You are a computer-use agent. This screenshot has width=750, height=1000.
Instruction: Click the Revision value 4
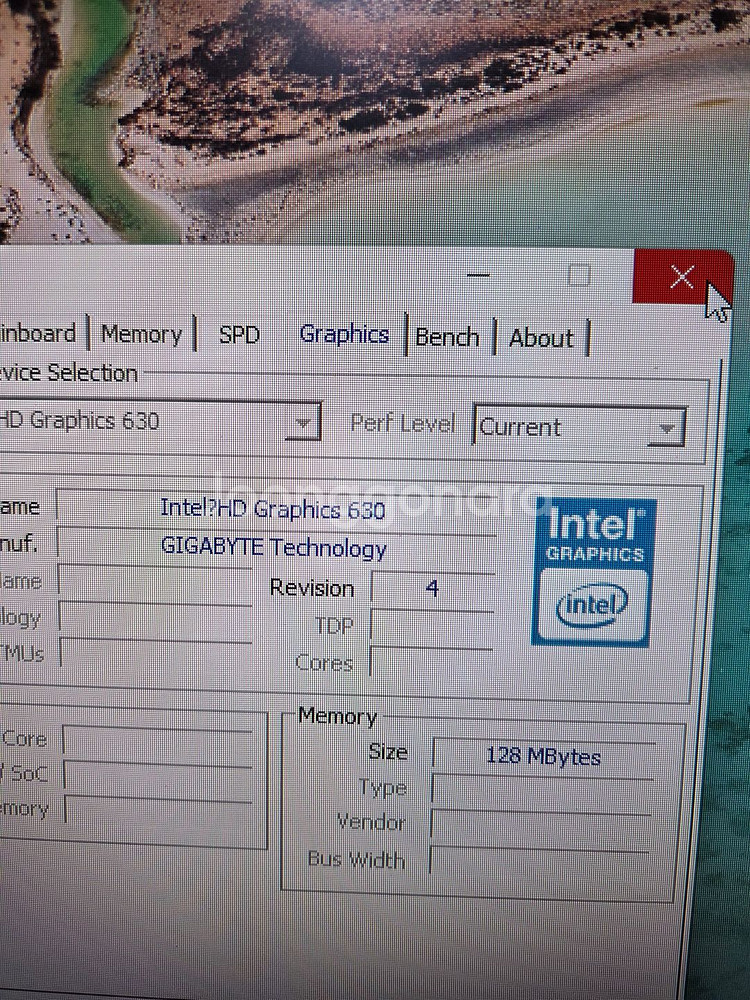pyautogui.click(x=432, y=588)
